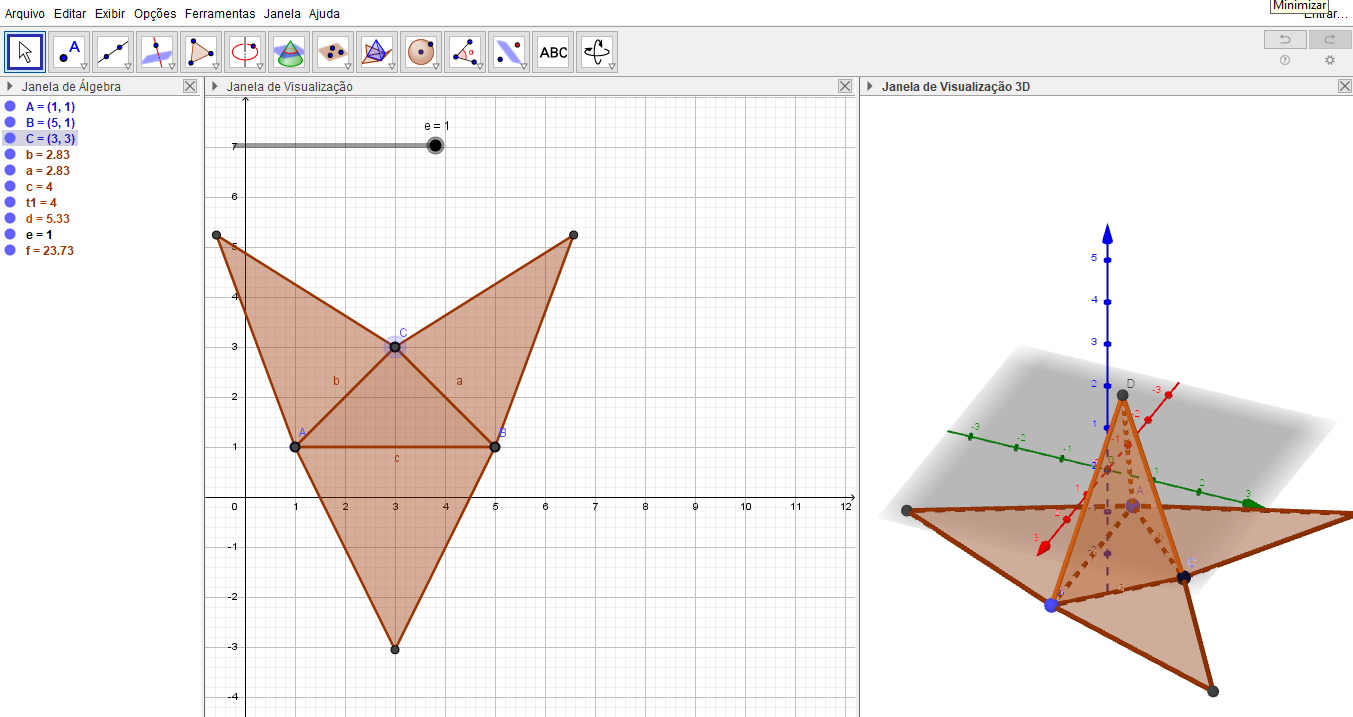Open the Perpendicular Line tool dropdown arrow
1353x717 pixels.
pyautogui.click(x=172, y=66)
